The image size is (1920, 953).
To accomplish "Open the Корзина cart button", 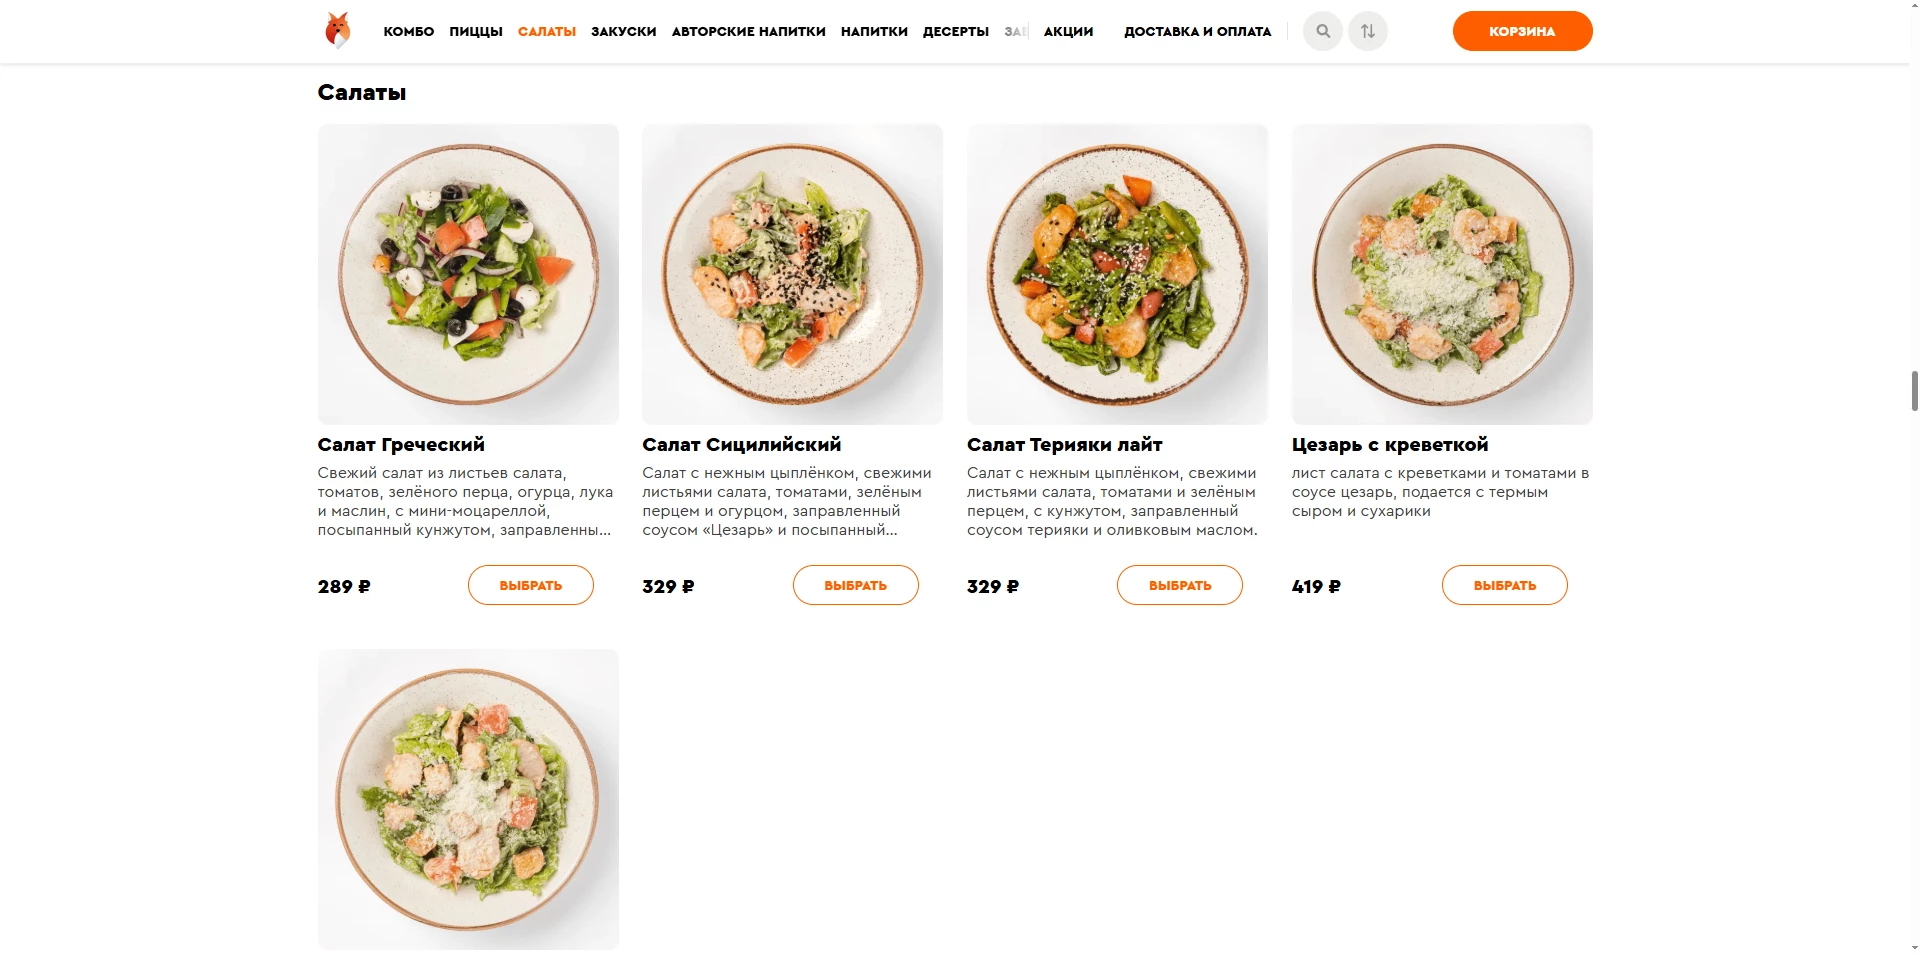I will point(1522,31).
